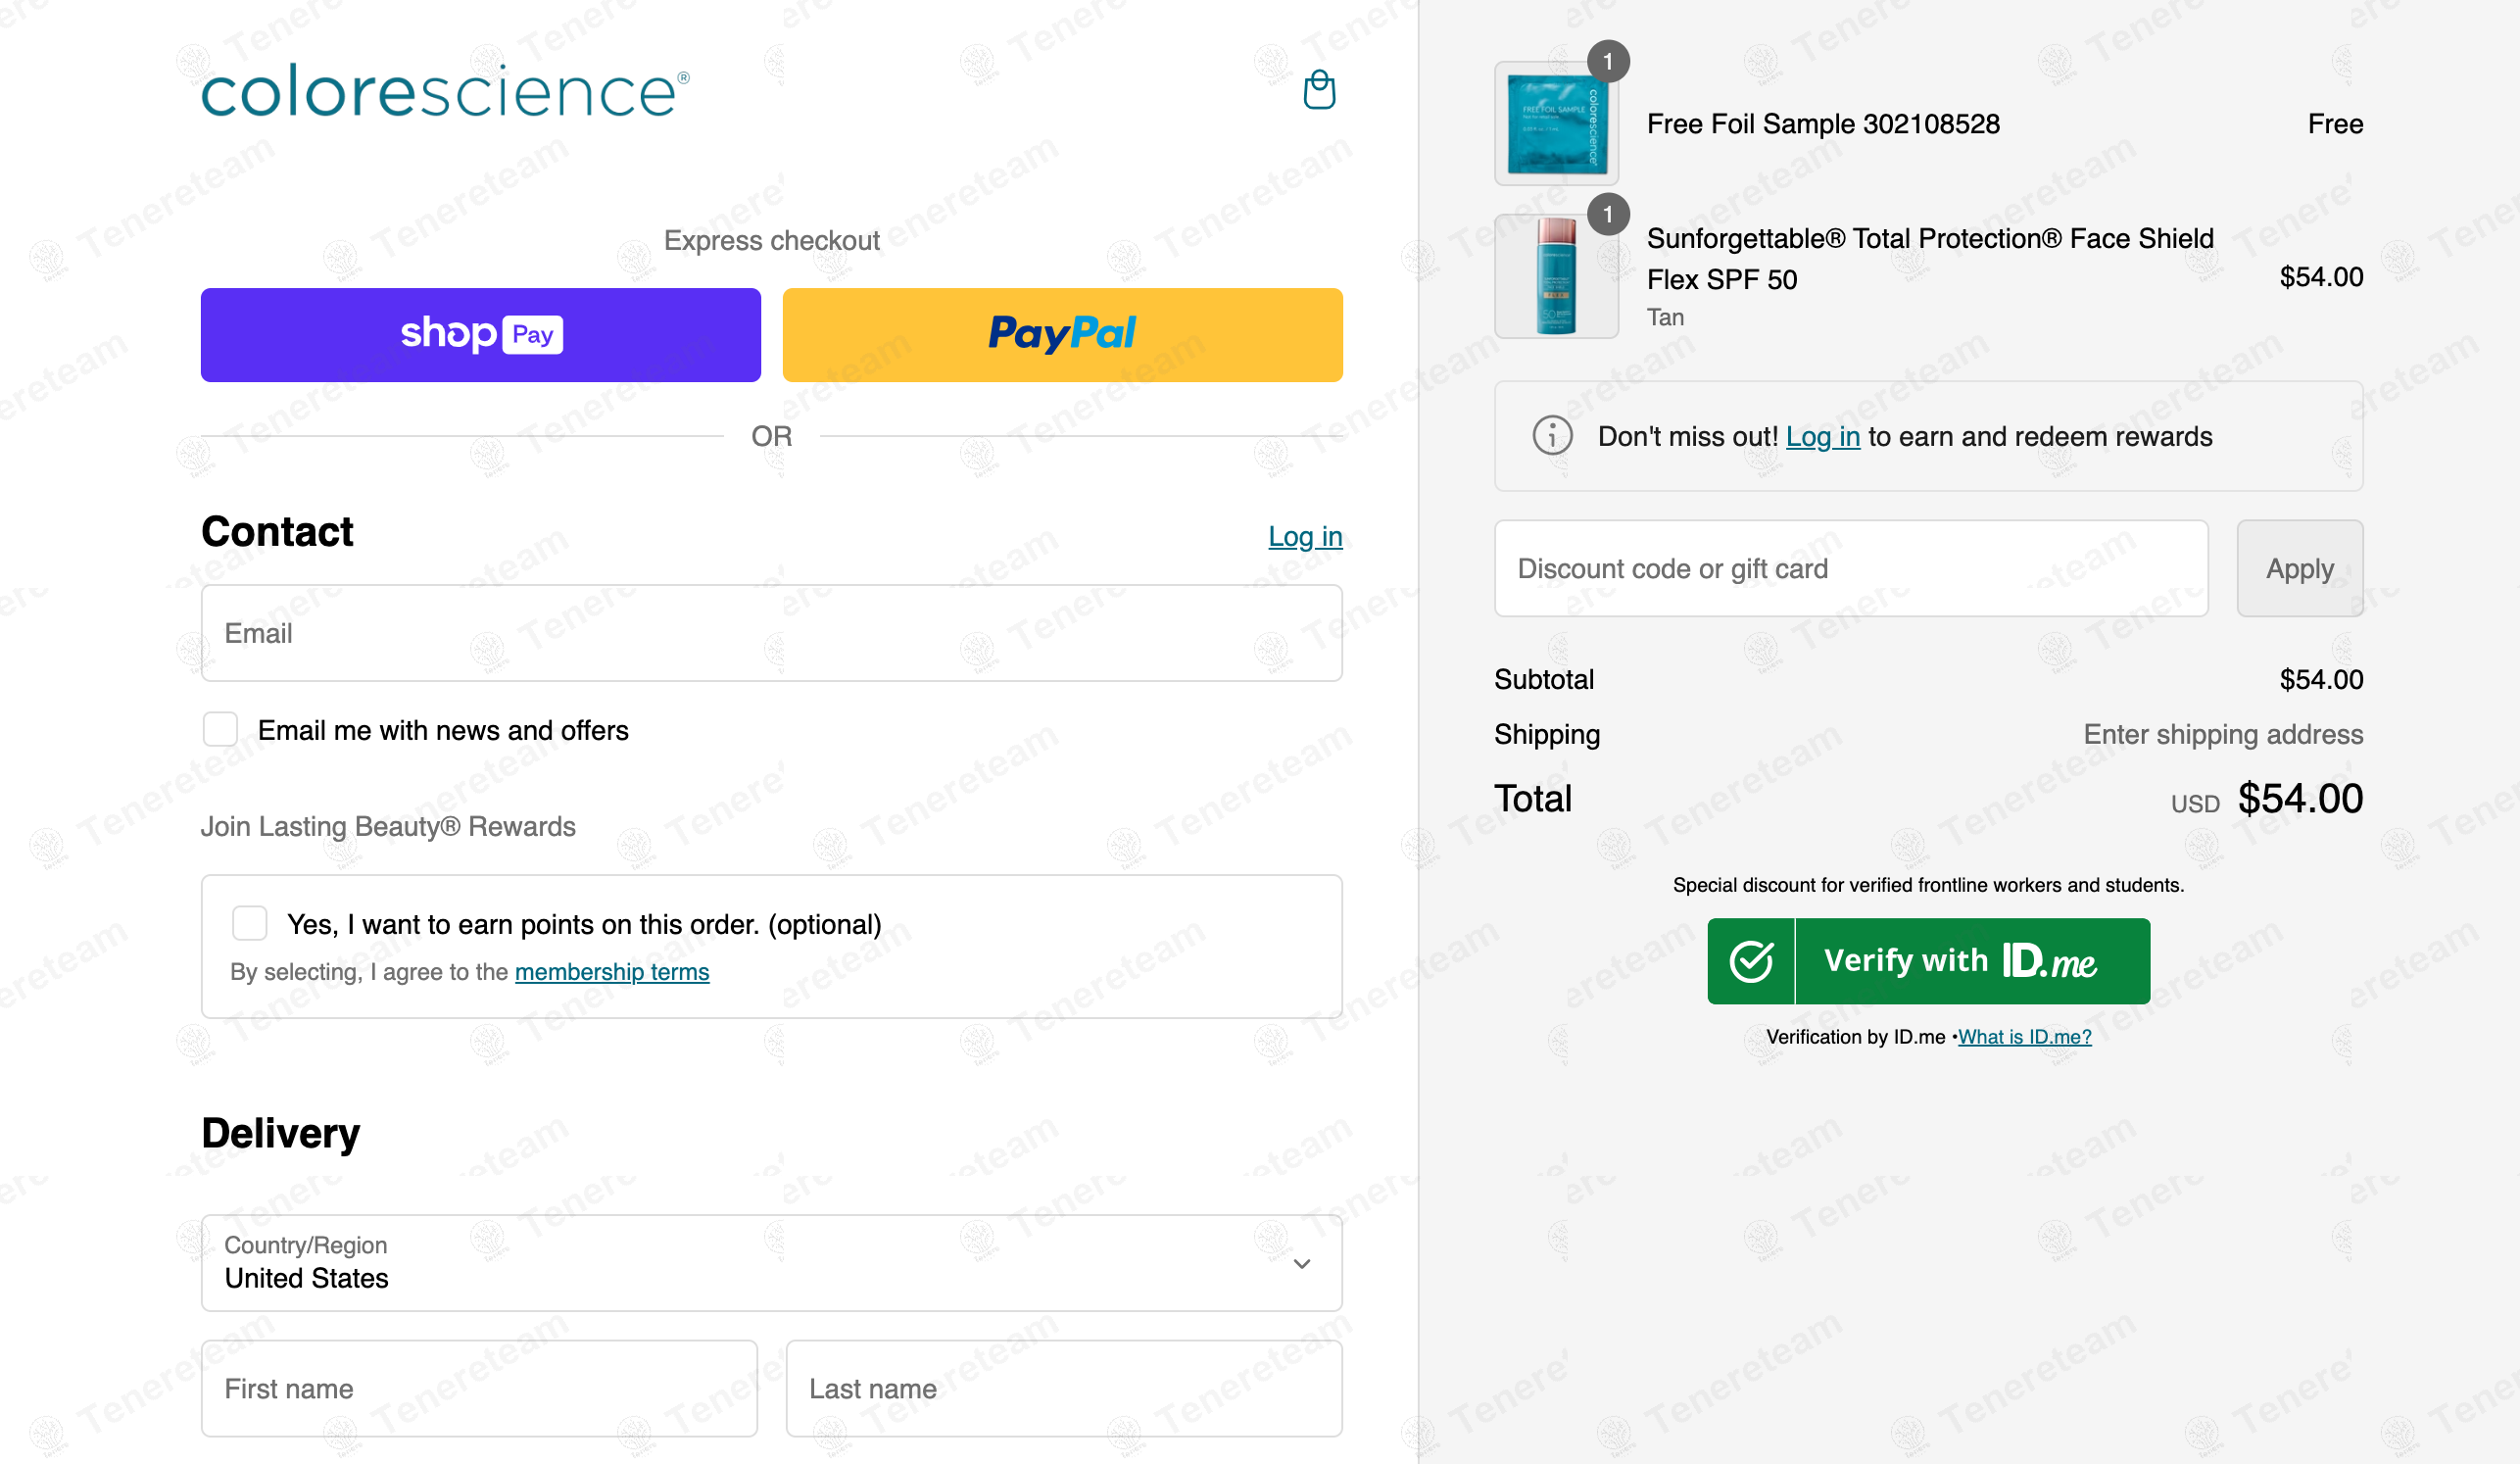This screenshot has width=2520, height=1464.
Task: Click Log in next to Contact heading
Action: point(1305,536)
